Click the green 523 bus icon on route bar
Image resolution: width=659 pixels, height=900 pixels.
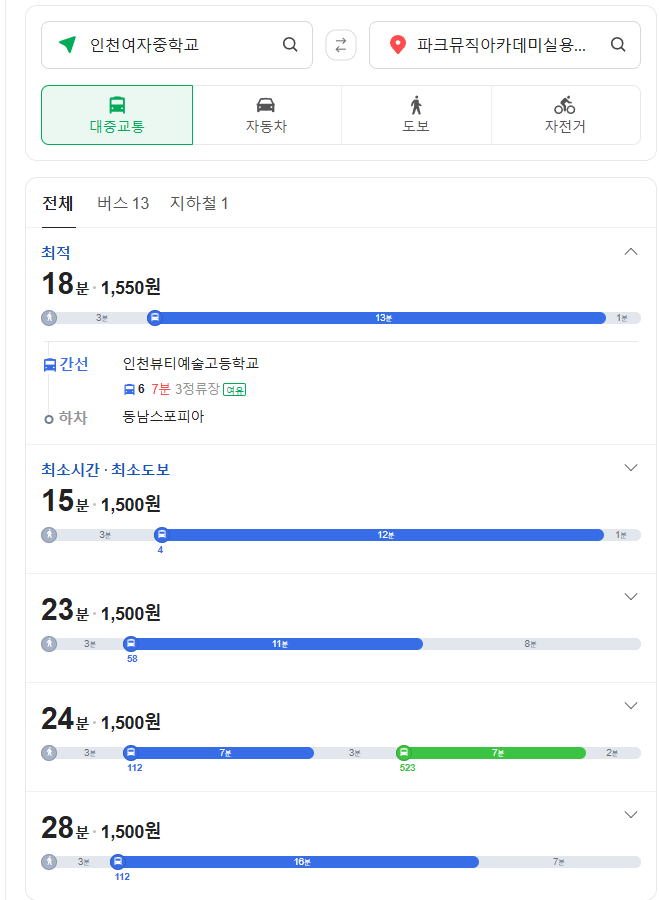click(x=403, y=753)
